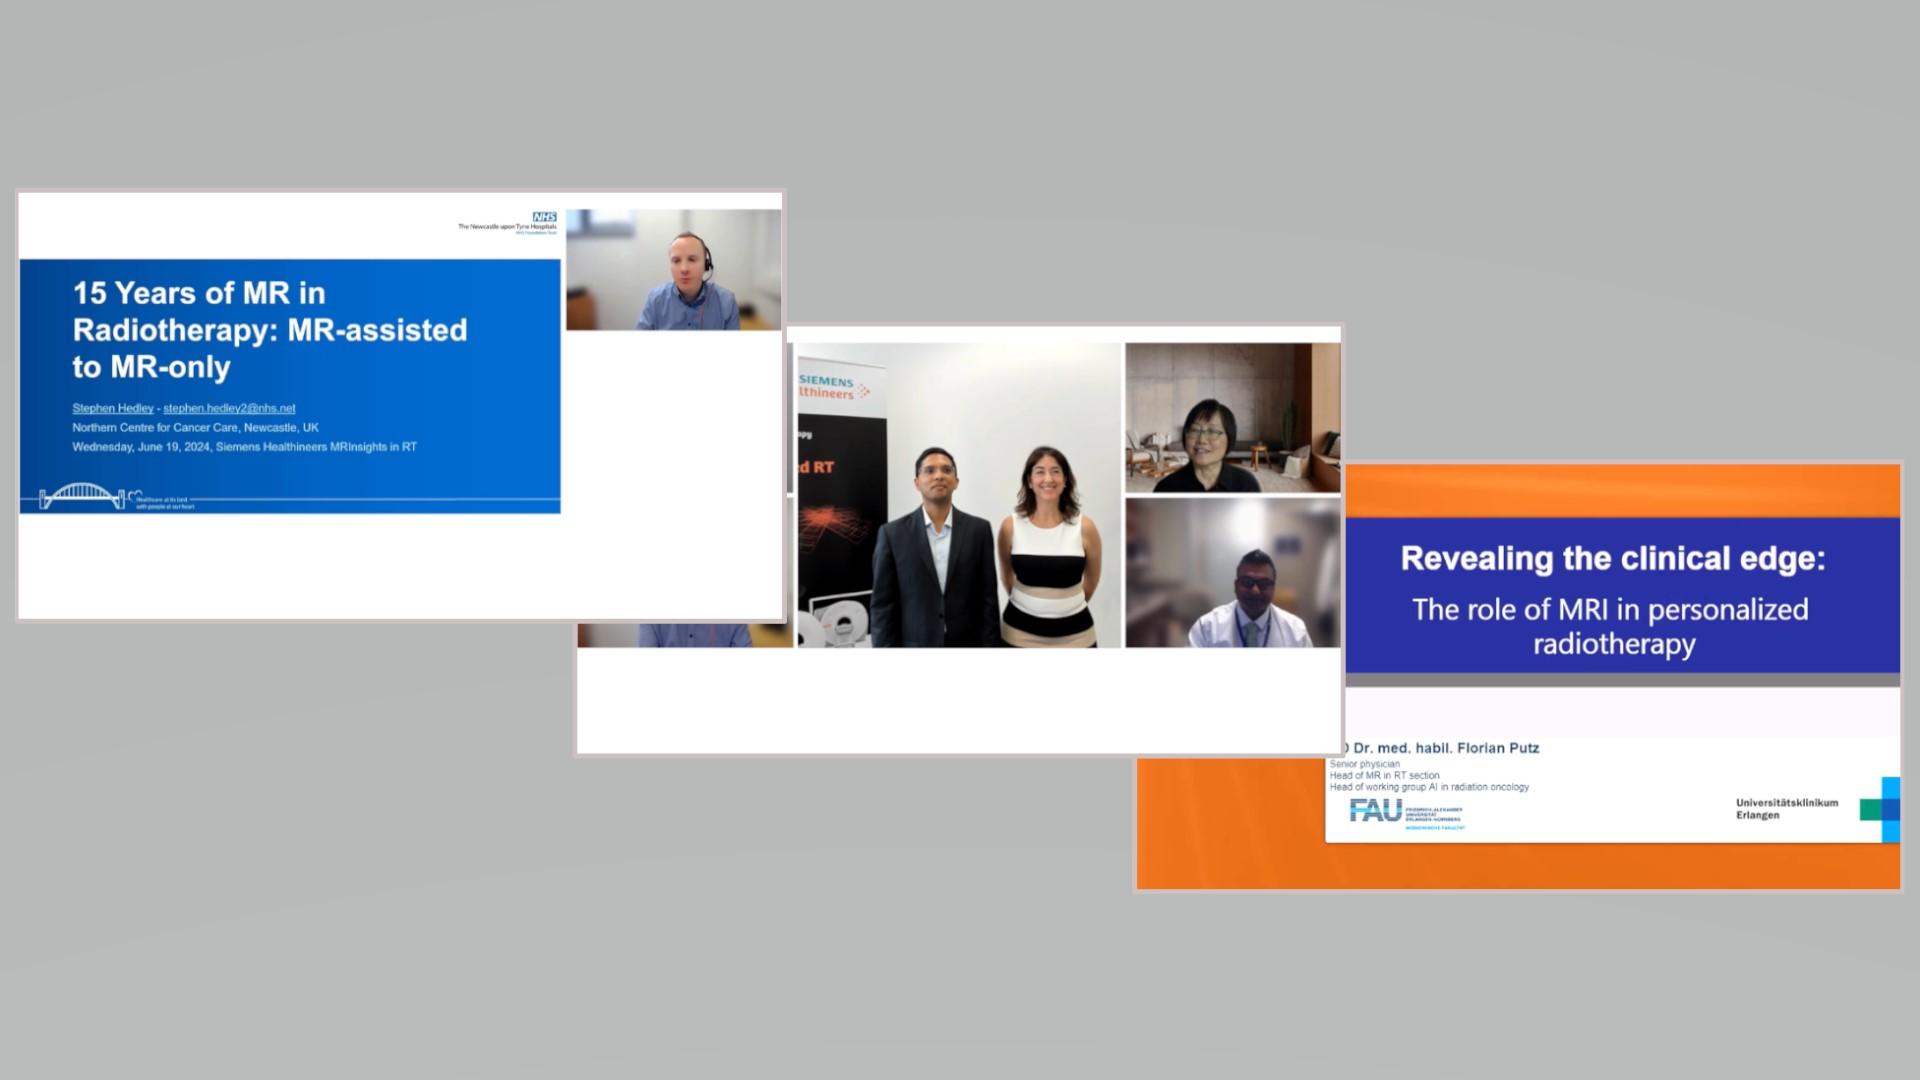
Task: Click the Dr. Florian Putz name text
Action: coord(1445,748)
